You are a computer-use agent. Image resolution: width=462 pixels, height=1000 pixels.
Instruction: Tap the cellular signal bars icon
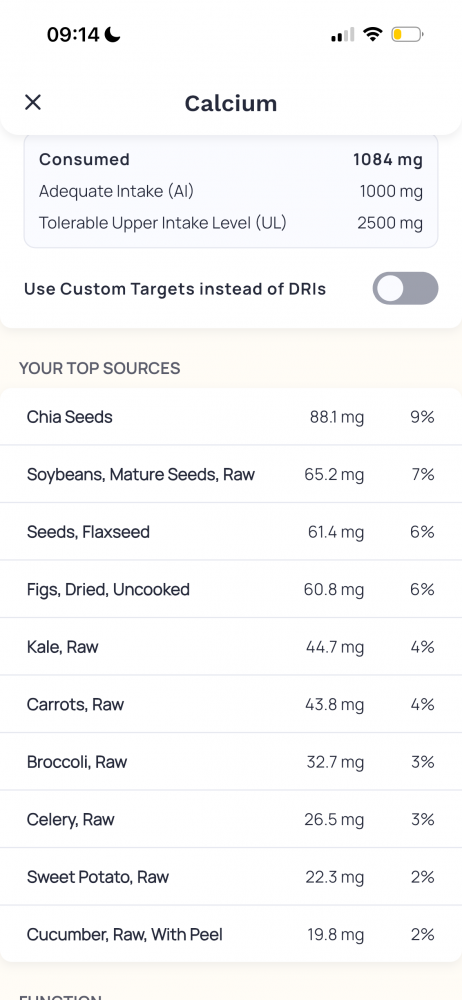click(343, 34)
